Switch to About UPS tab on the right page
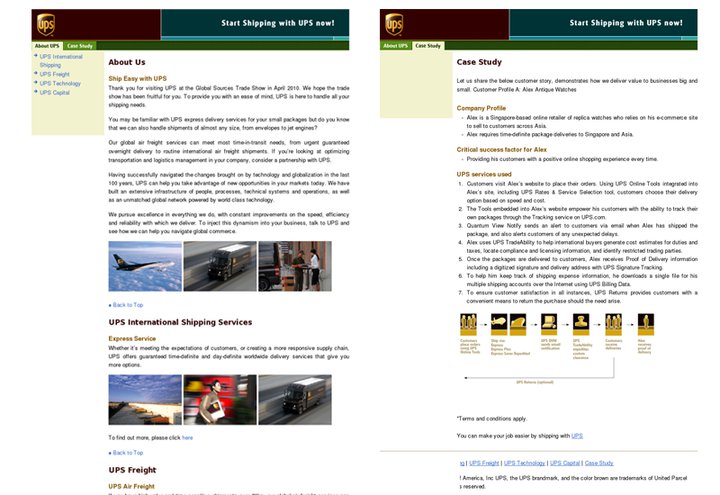The image size is (720, 495). 395,45
